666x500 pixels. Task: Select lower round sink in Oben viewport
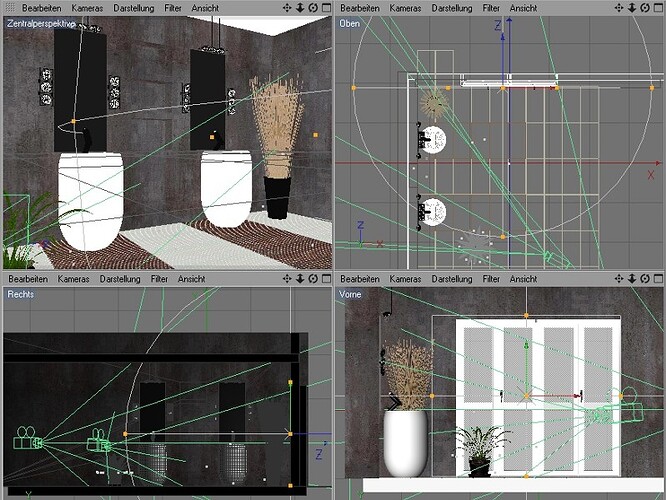(432, 212)
